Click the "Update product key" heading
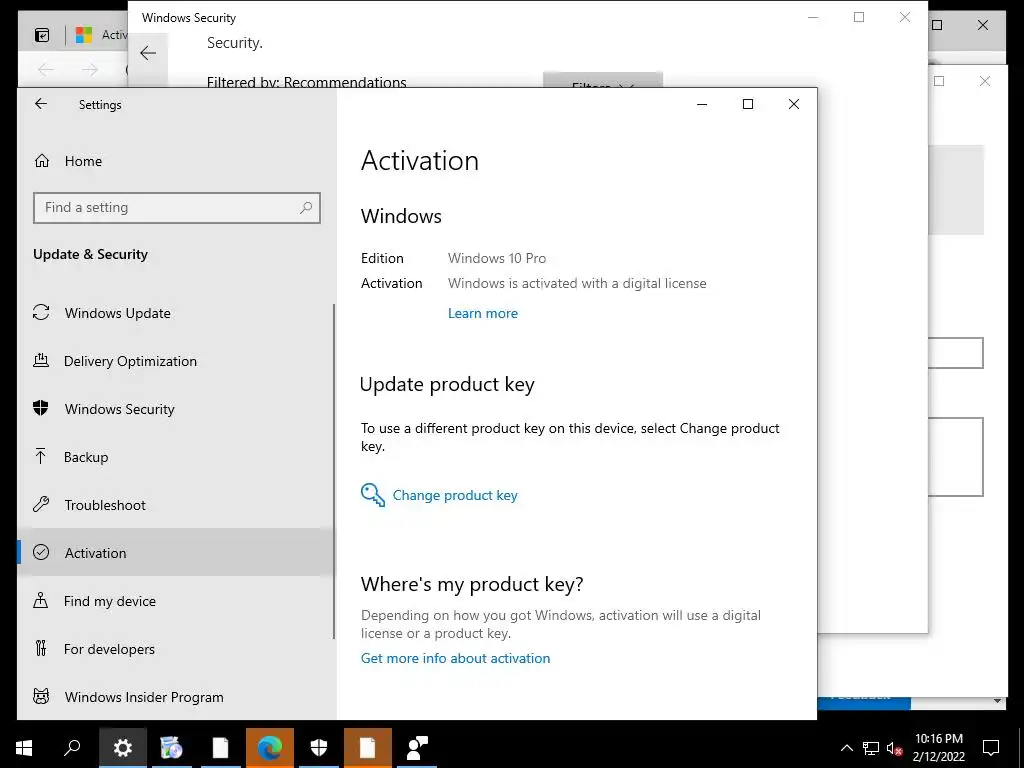 [447, 385]
